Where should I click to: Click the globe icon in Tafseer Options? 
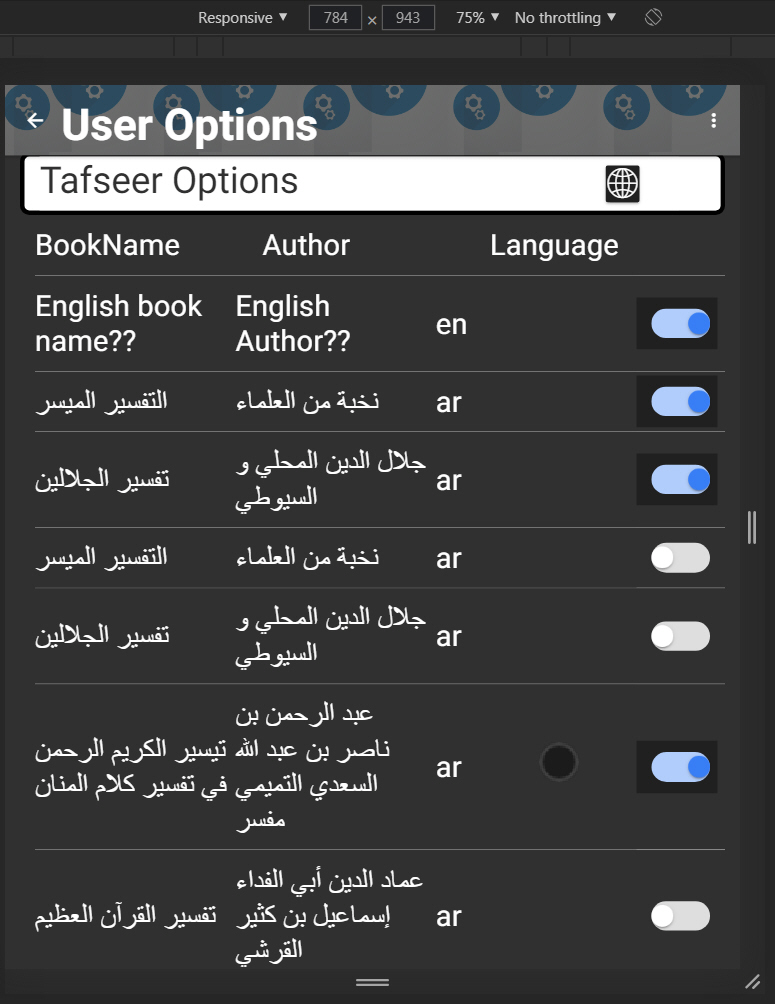622,184
